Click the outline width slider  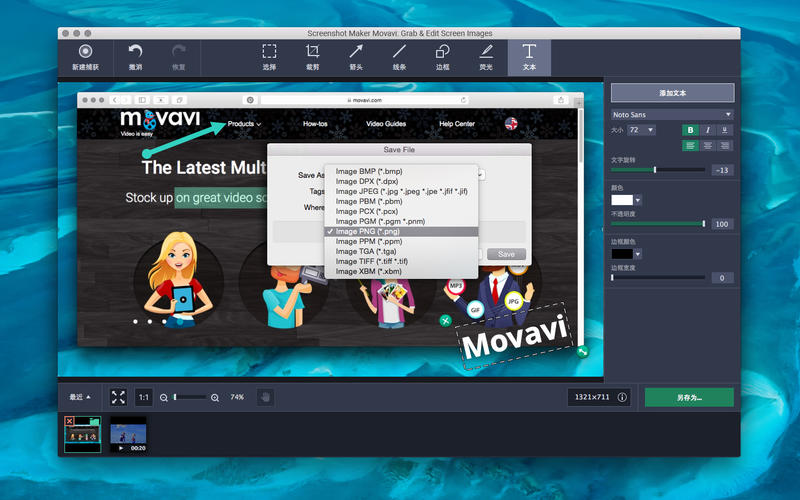(658, 278)
